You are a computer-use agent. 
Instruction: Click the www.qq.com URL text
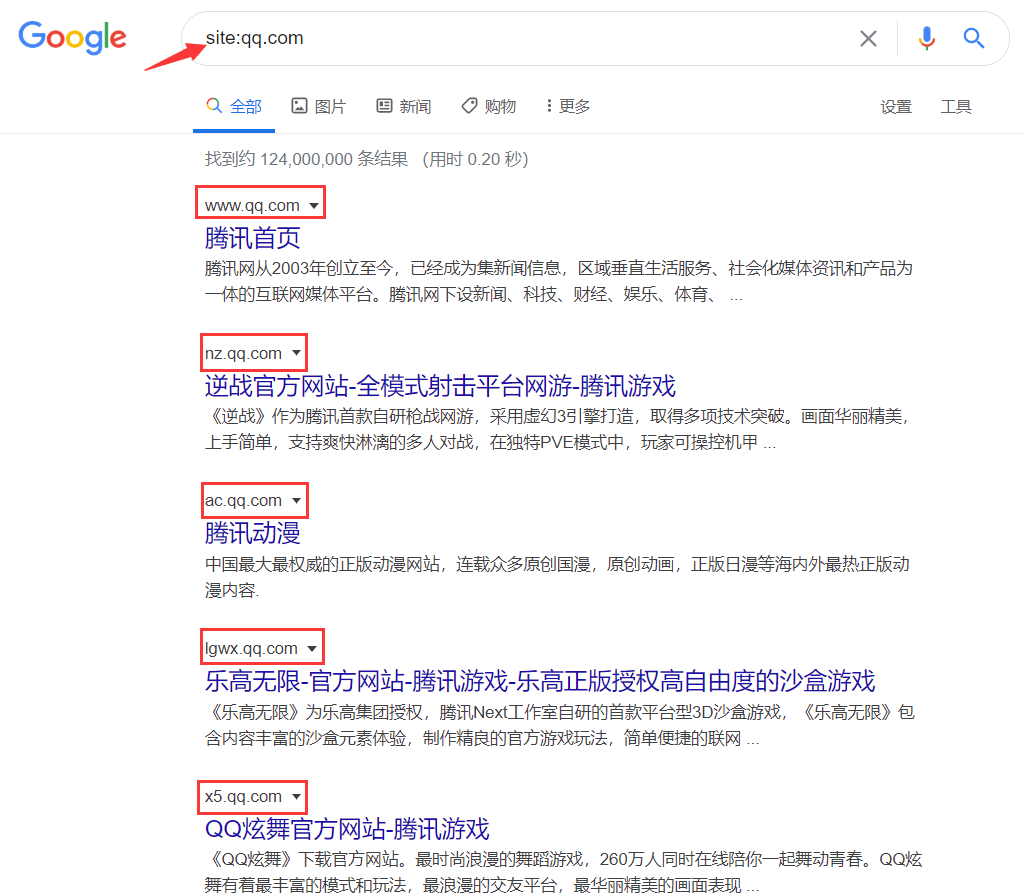[252, 206]
